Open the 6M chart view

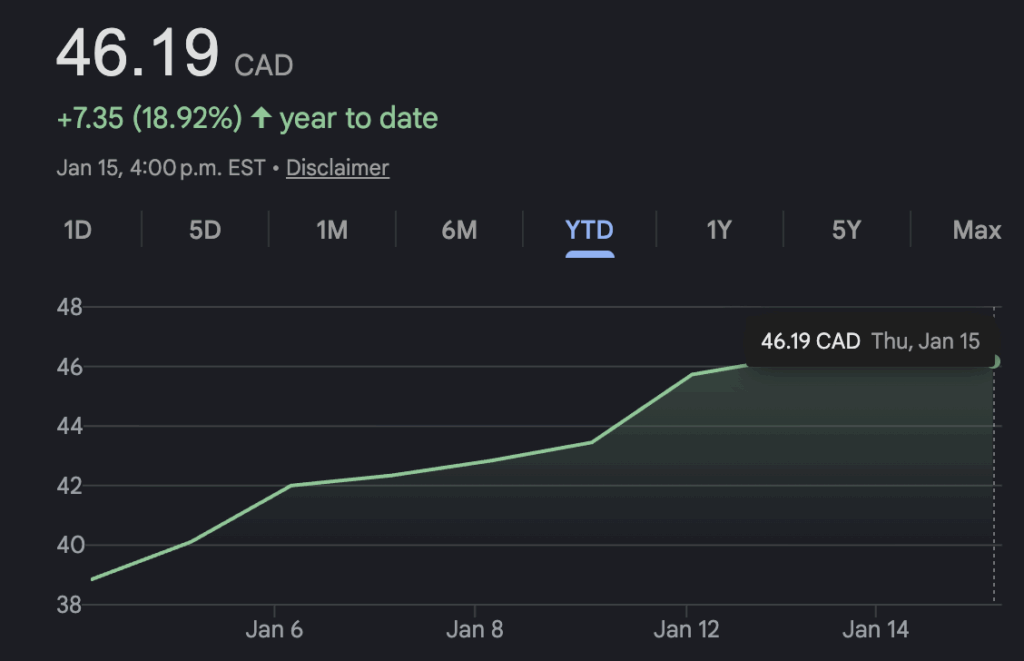point(459,230)
